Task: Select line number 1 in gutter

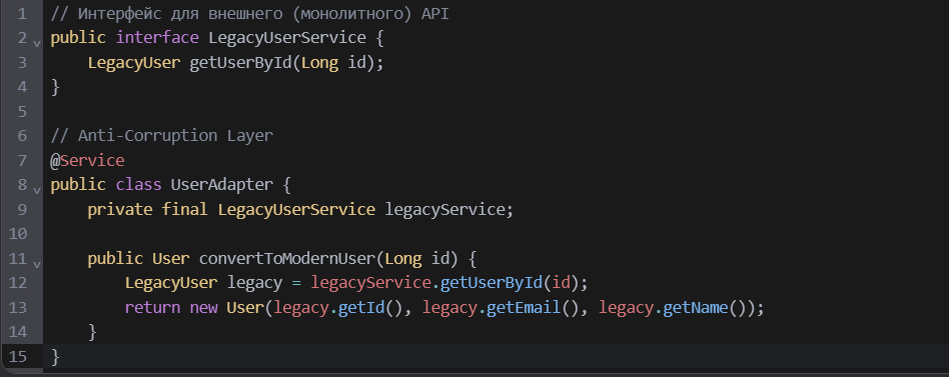Action: click(22, 13)
